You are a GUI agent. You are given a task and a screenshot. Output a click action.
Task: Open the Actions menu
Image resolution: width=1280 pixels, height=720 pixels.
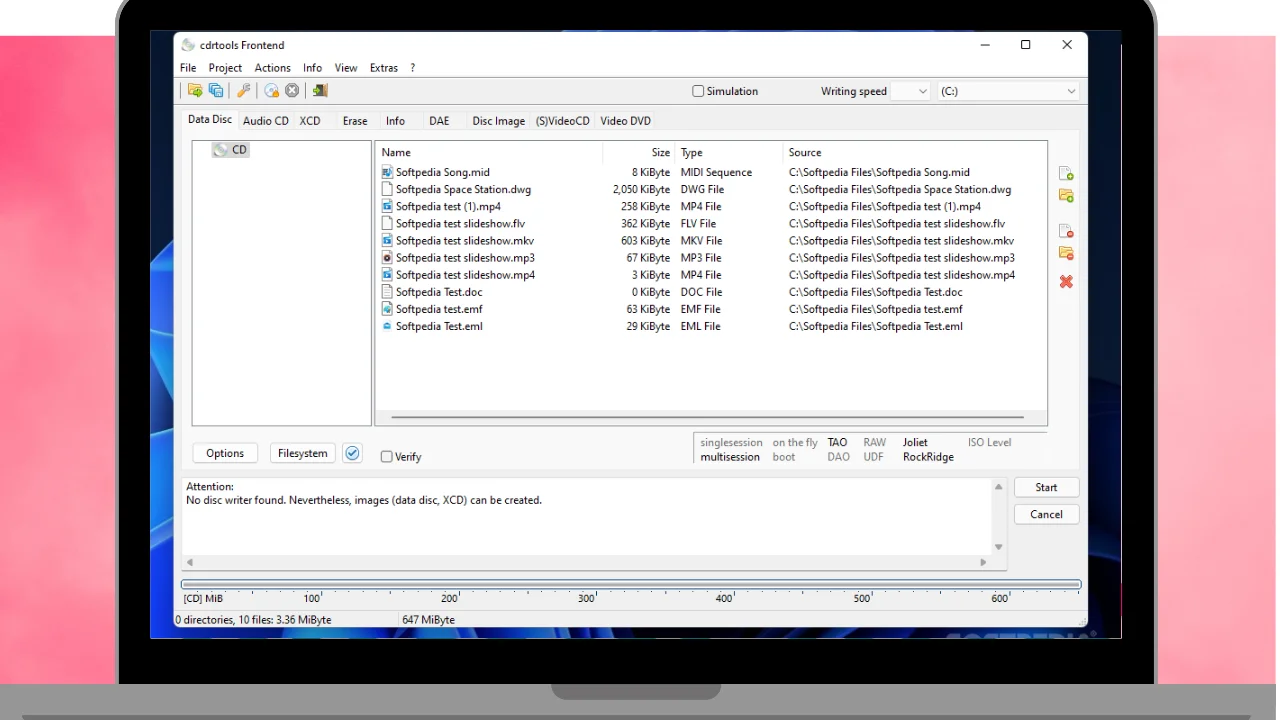[x=272, y=68]
